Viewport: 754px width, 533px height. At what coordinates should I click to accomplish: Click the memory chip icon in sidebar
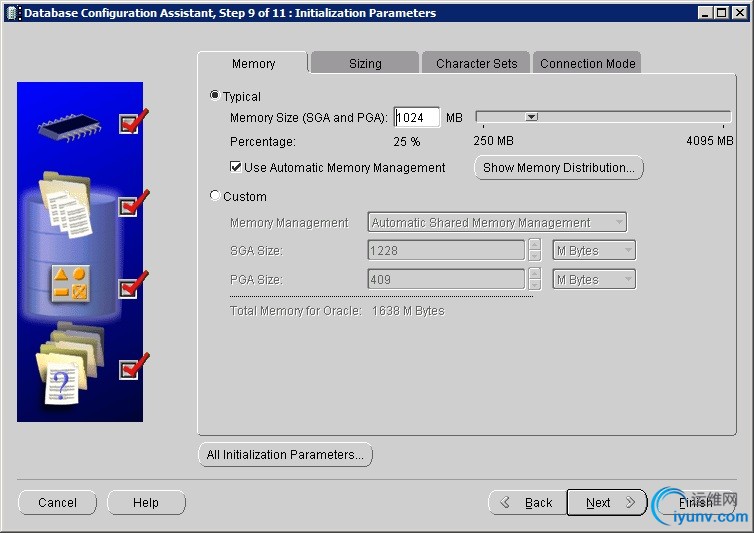[69, 127]
